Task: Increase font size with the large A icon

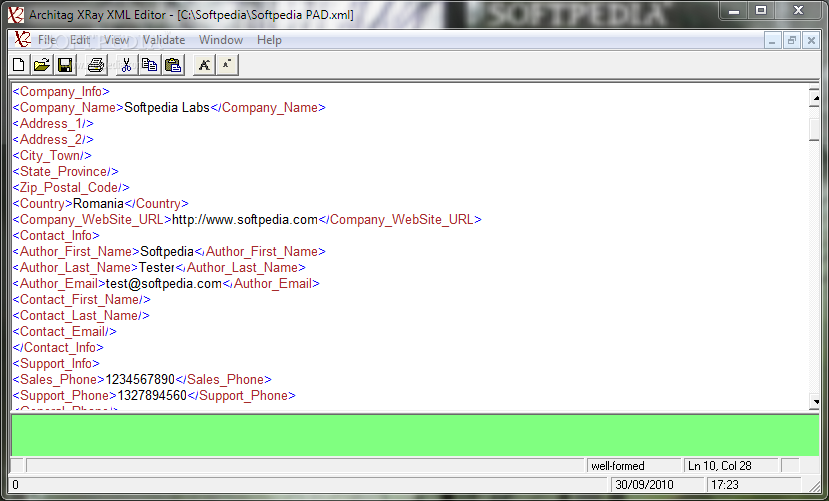Action: (x=204, y=65)
